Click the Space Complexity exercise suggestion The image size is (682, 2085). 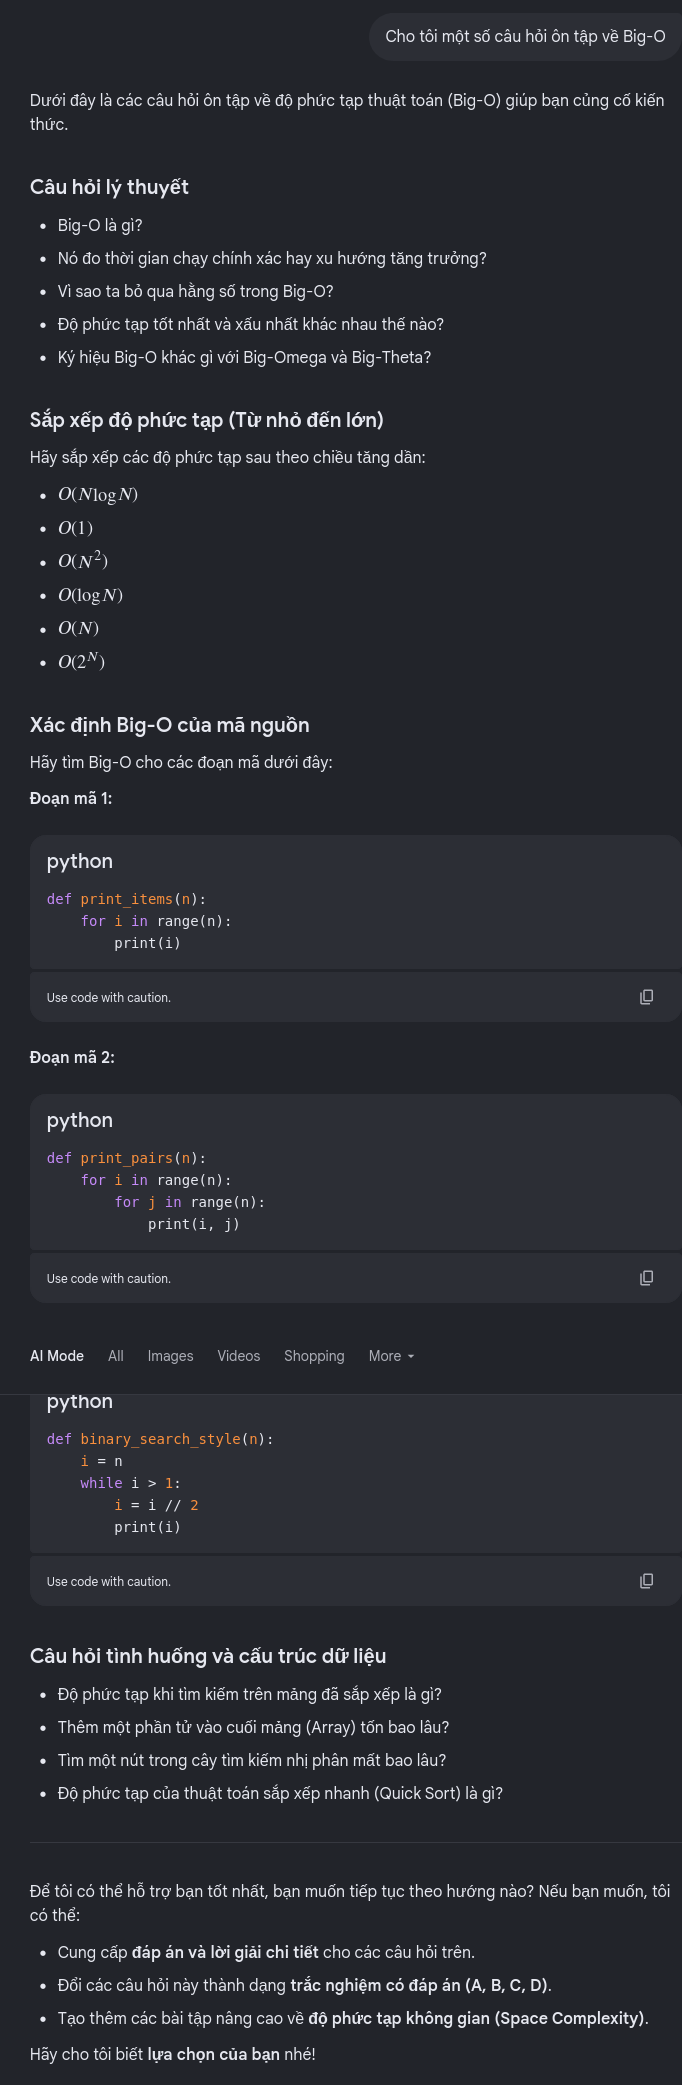pyautogui.click(x=478, y=2018)
